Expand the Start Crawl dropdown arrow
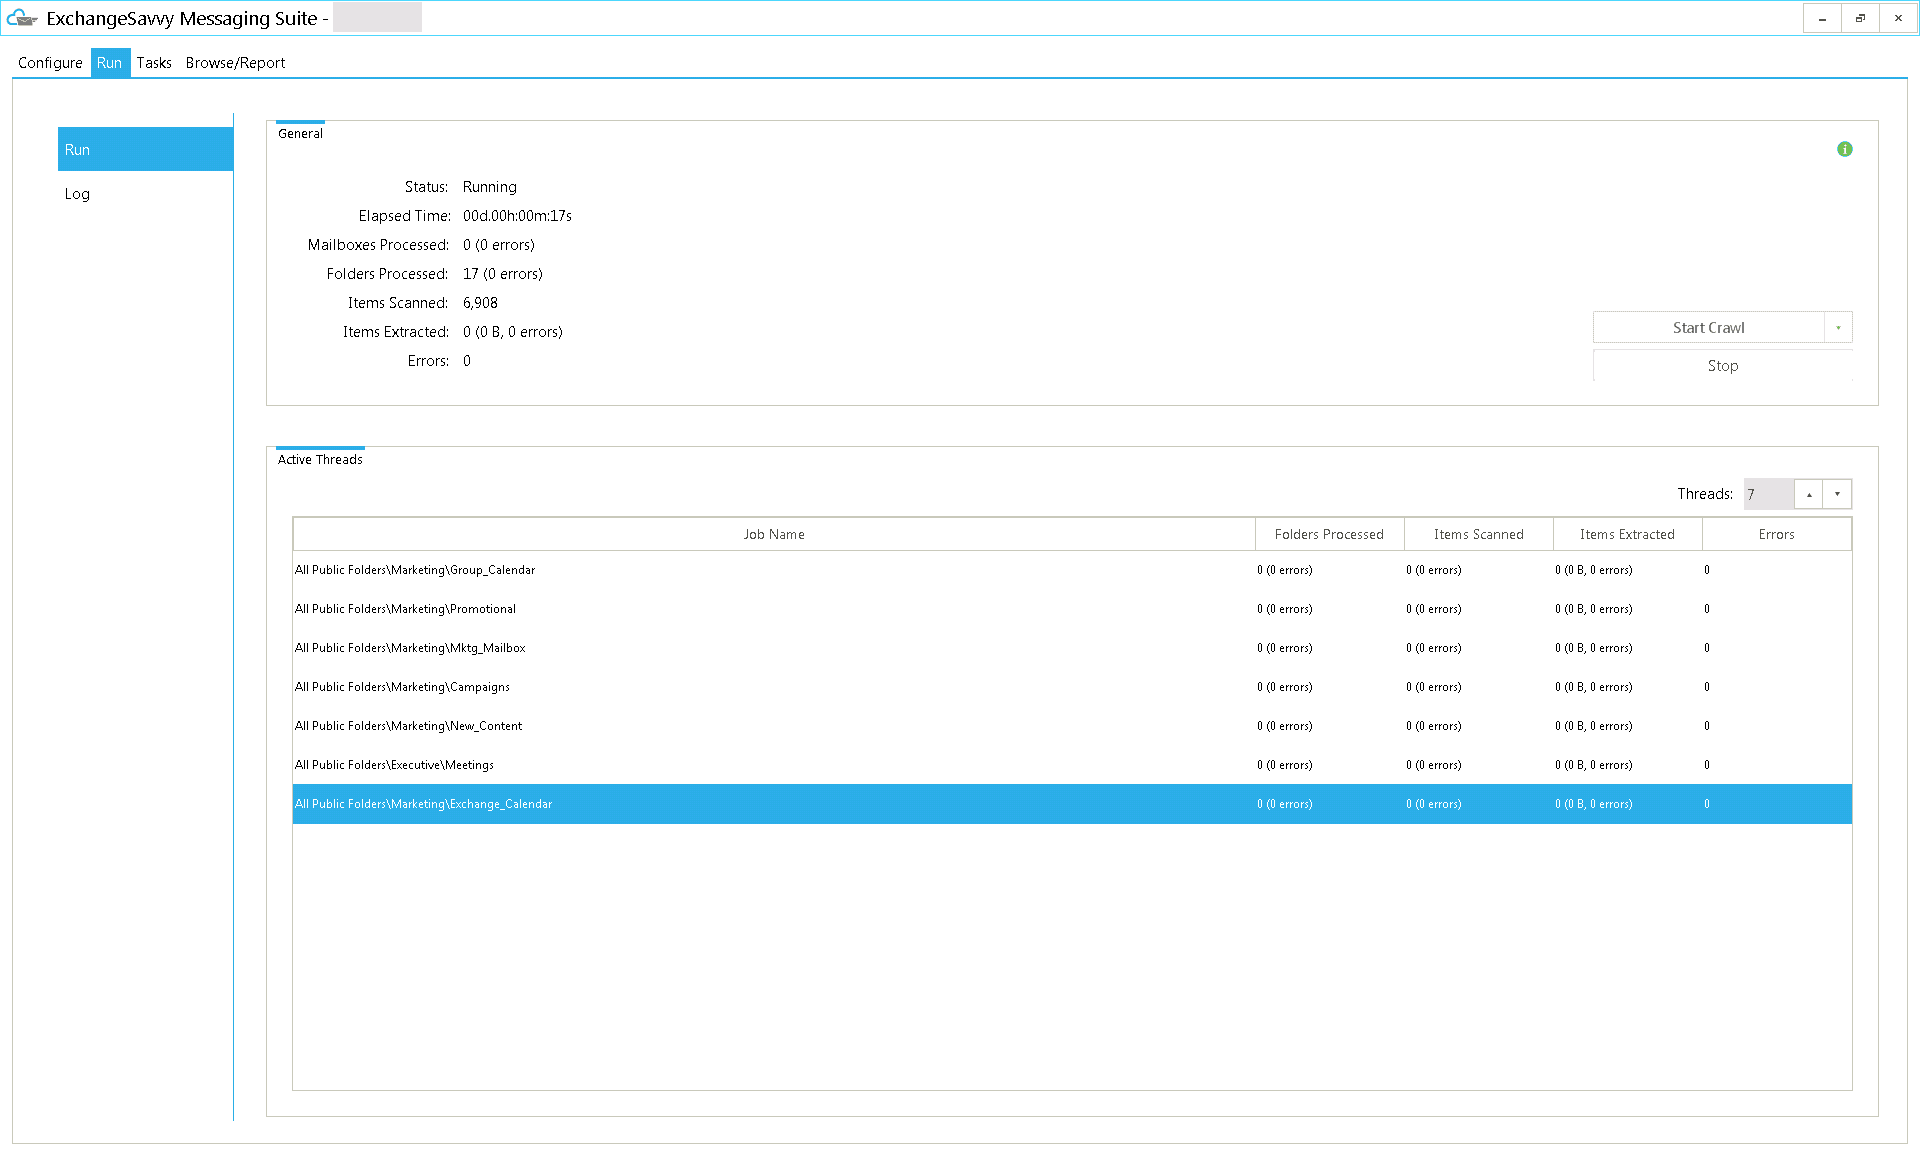The image size is (1920, 1156). tap(1838, 327)
